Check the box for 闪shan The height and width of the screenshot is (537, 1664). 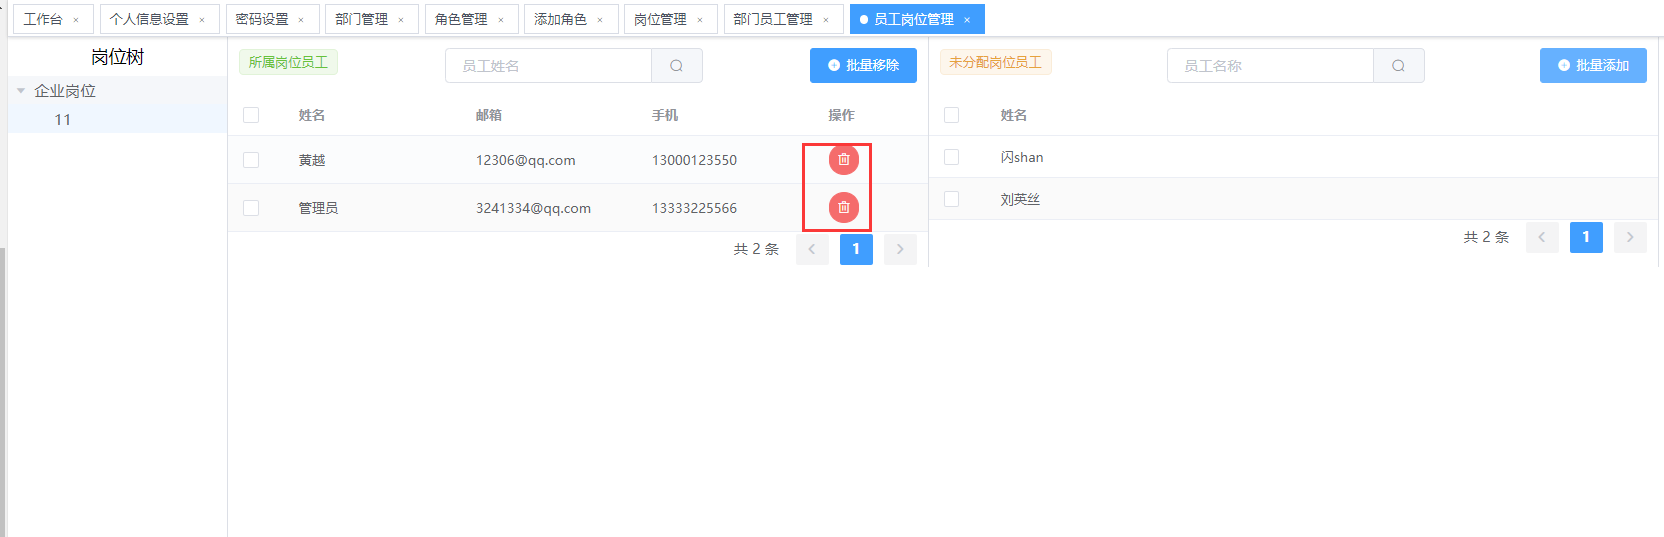pyautogui.click(x=952, y=157)
